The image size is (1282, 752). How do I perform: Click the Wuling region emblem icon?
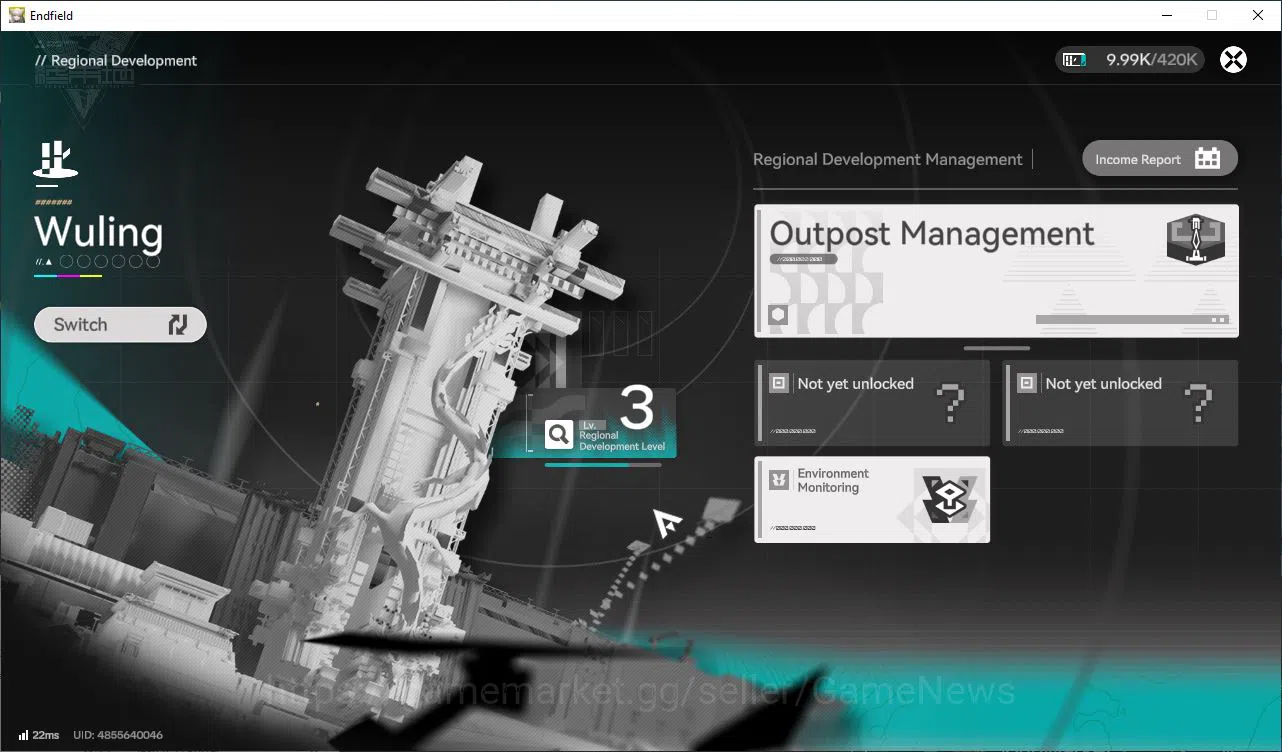(x=56, y=163)
